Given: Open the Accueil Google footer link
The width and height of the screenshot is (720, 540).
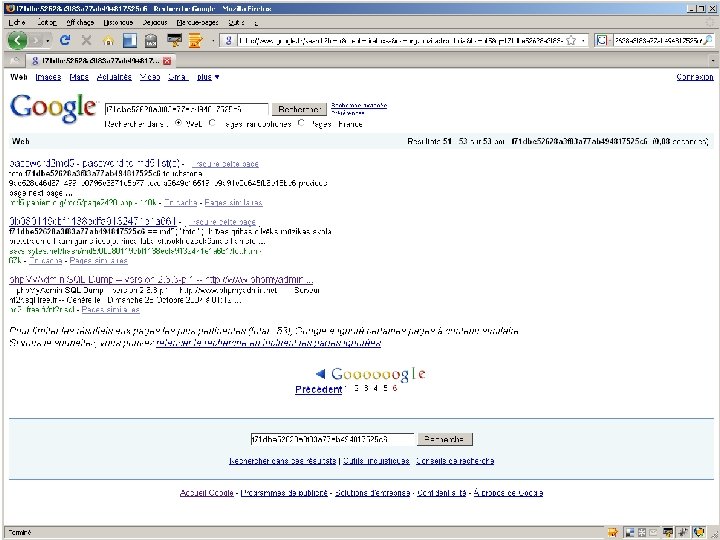Looking at the screenshot, I should (207, 493).
